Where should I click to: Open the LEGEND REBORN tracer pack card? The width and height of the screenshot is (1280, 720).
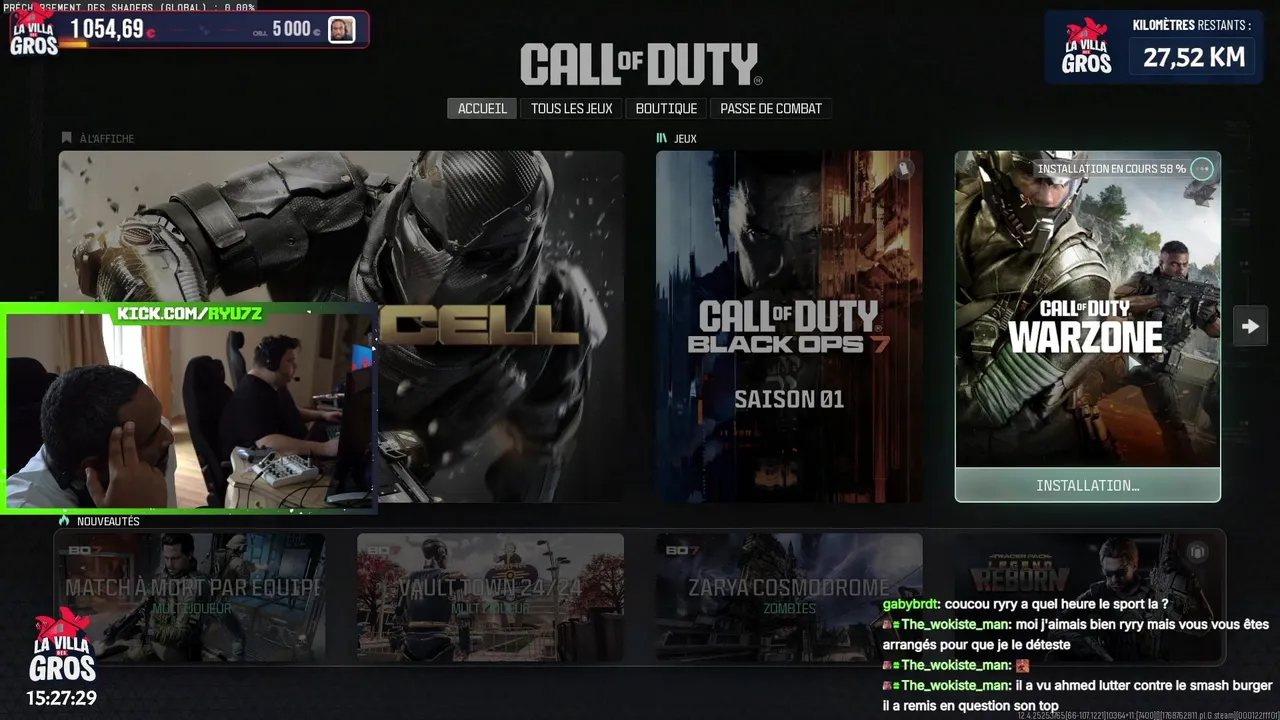(x=1088, y=597)
